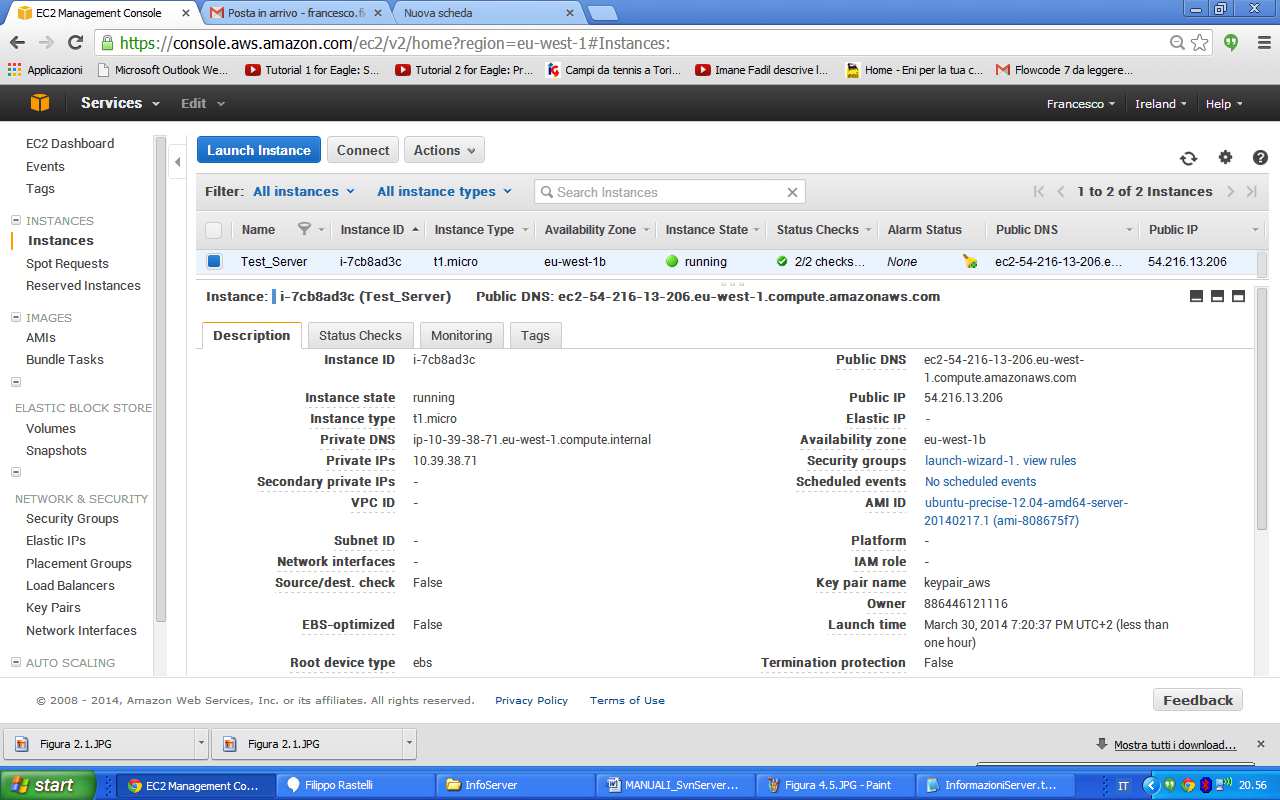
Task: Open the Edit menu in AWS header
Action: (202, 103)
